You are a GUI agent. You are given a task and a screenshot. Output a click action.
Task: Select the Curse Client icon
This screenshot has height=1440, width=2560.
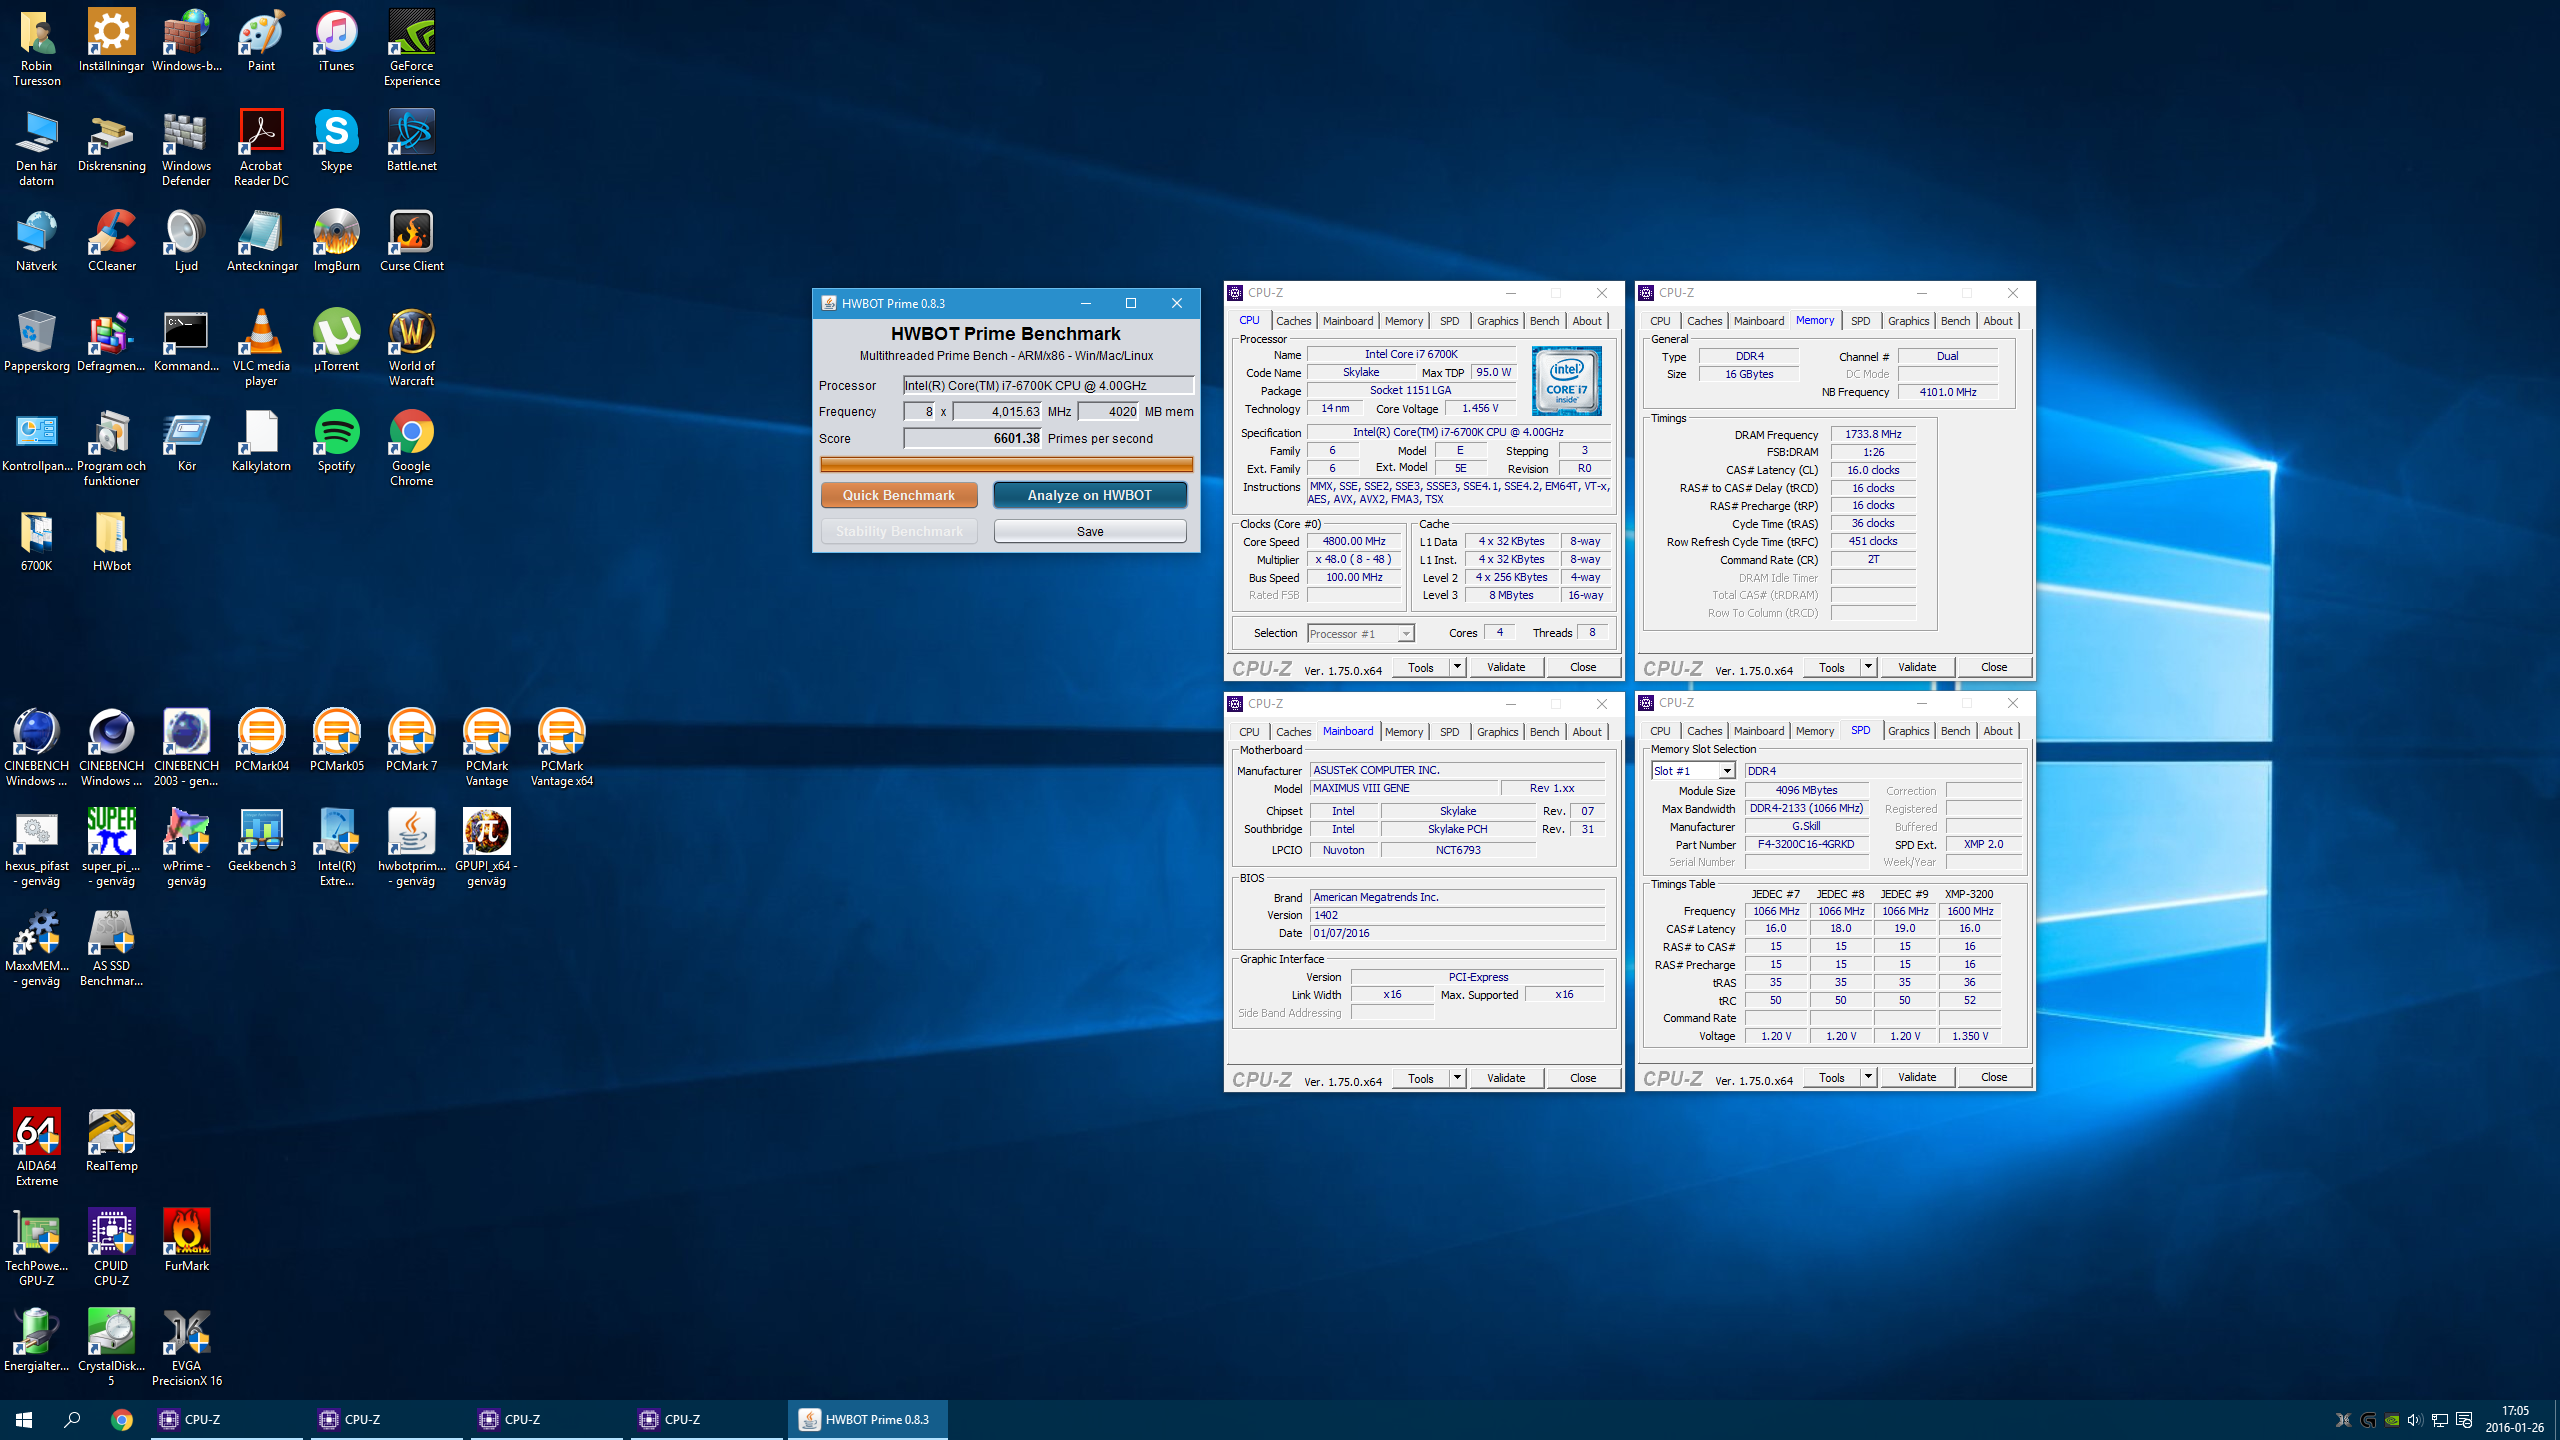(x=411, y=240)
